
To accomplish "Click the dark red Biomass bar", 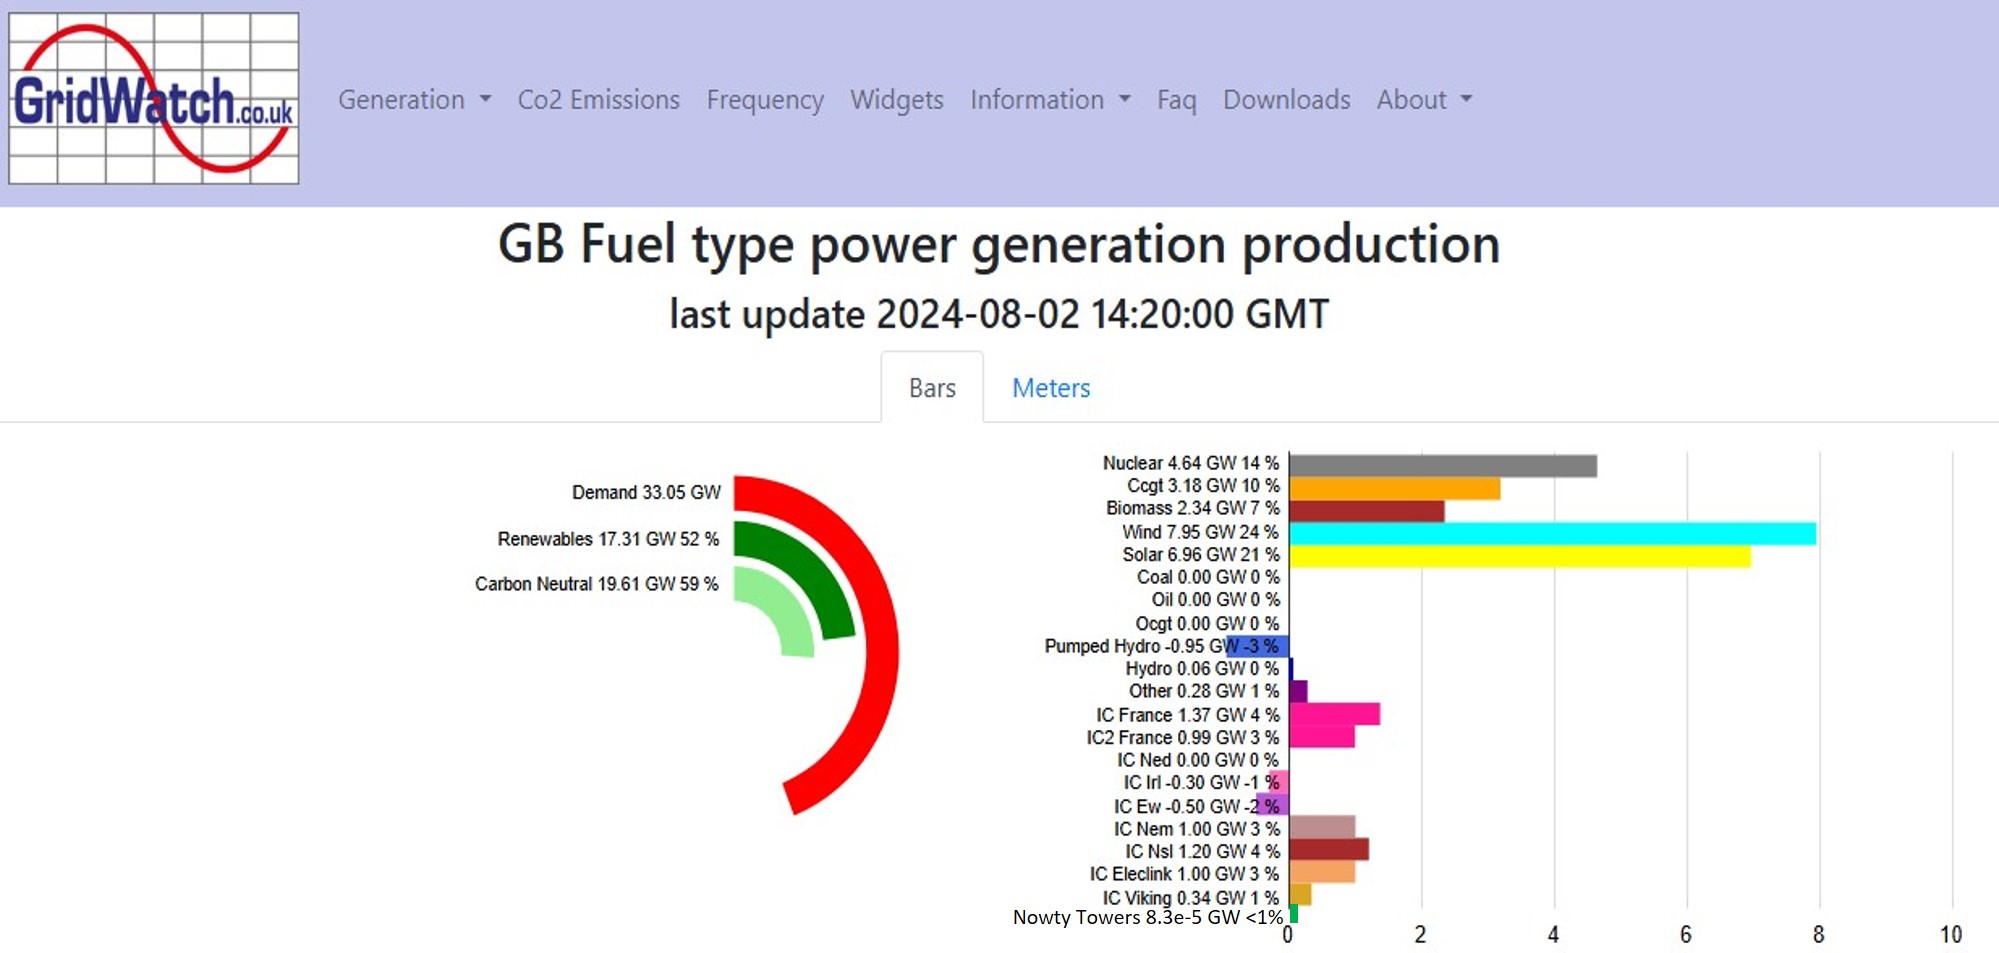I will 1367,511.
